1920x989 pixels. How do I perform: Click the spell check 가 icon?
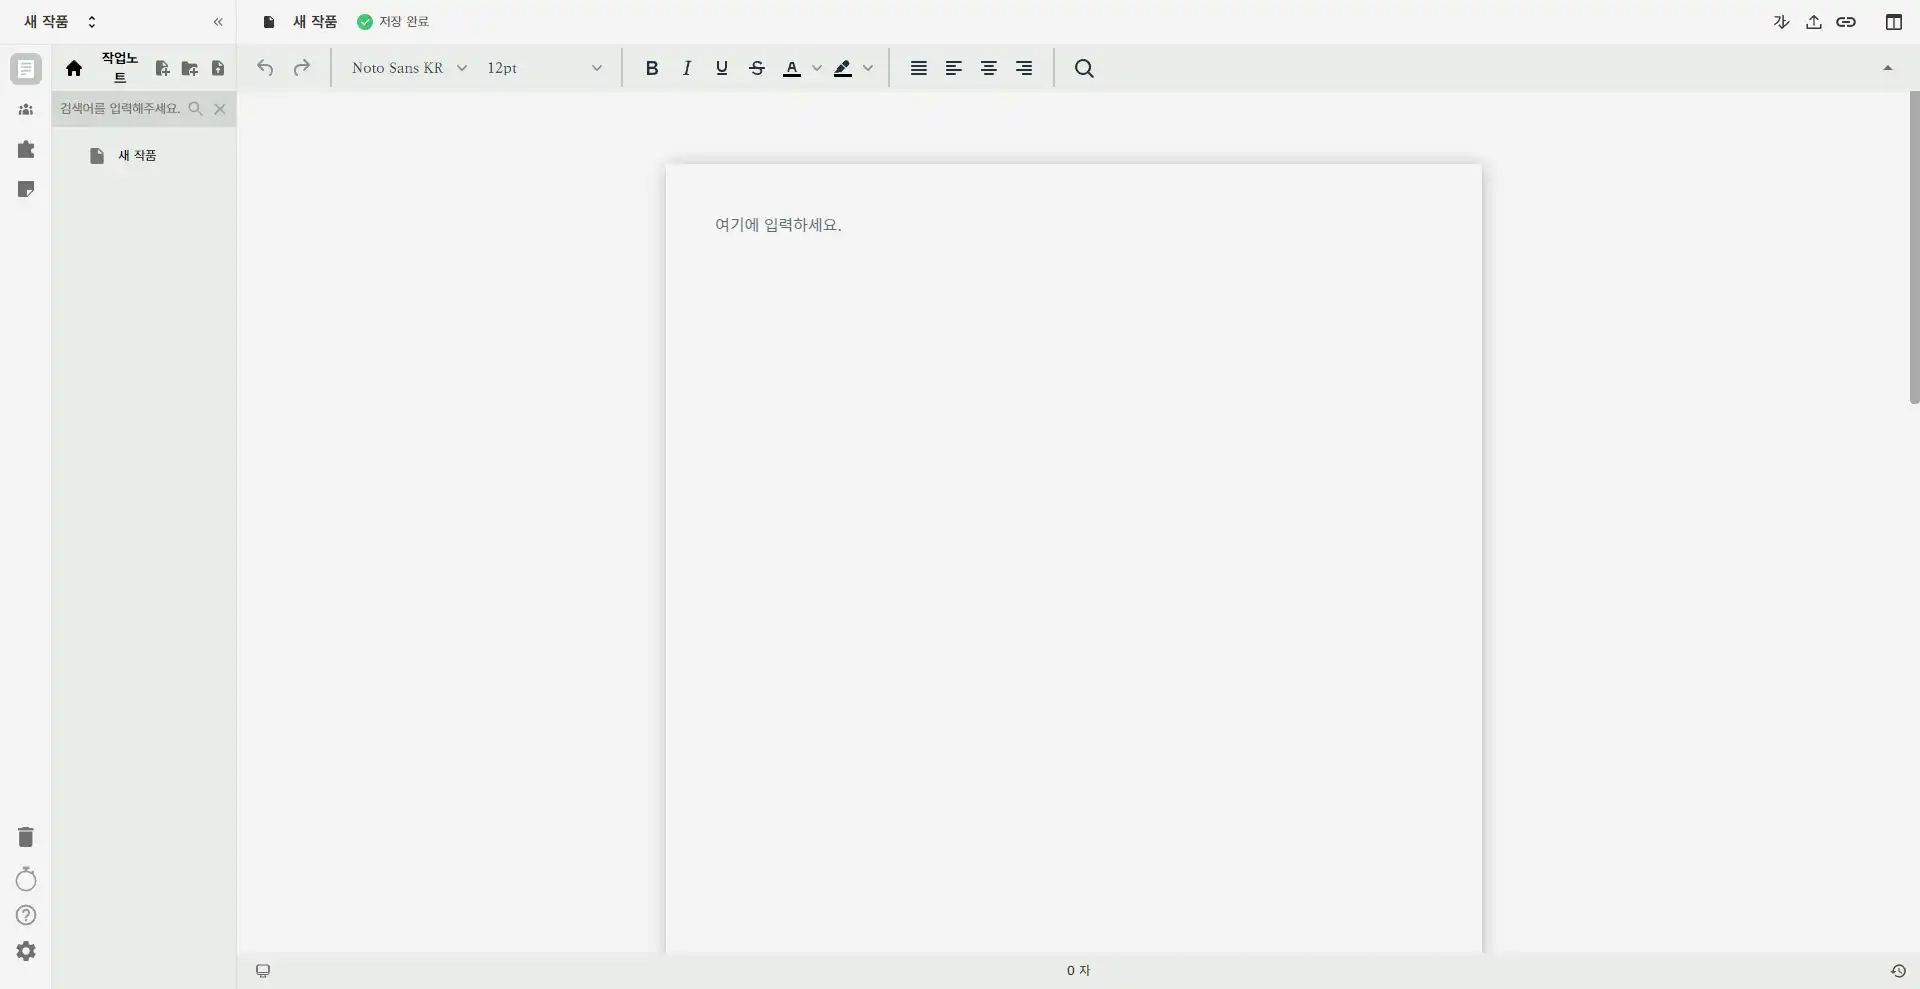coord(1781,22)
